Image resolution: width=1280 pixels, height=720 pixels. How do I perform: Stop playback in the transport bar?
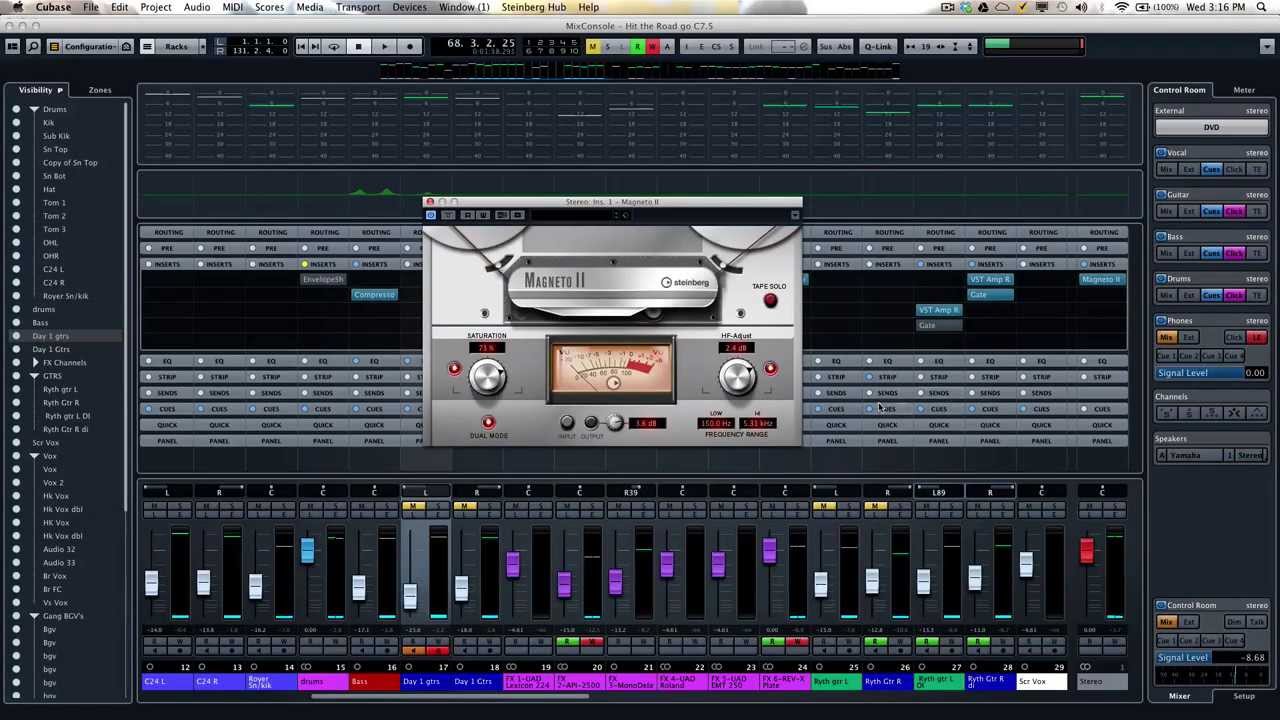point(358,47)
